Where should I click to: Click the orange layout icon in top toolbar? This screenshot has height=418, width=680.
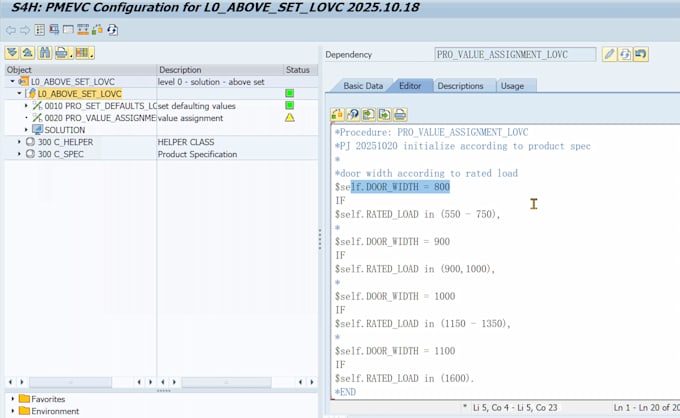click(83, 30)
